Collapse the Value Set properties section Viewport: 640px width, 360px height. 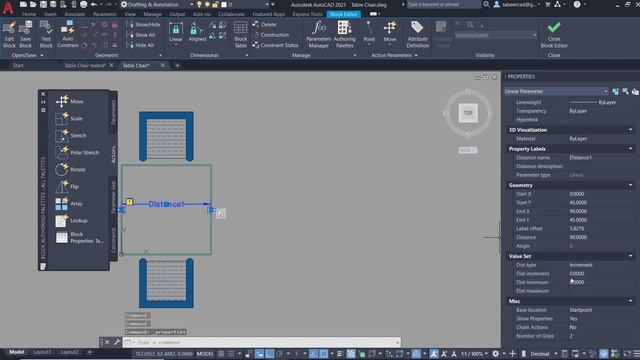click(x=630, y=256)
